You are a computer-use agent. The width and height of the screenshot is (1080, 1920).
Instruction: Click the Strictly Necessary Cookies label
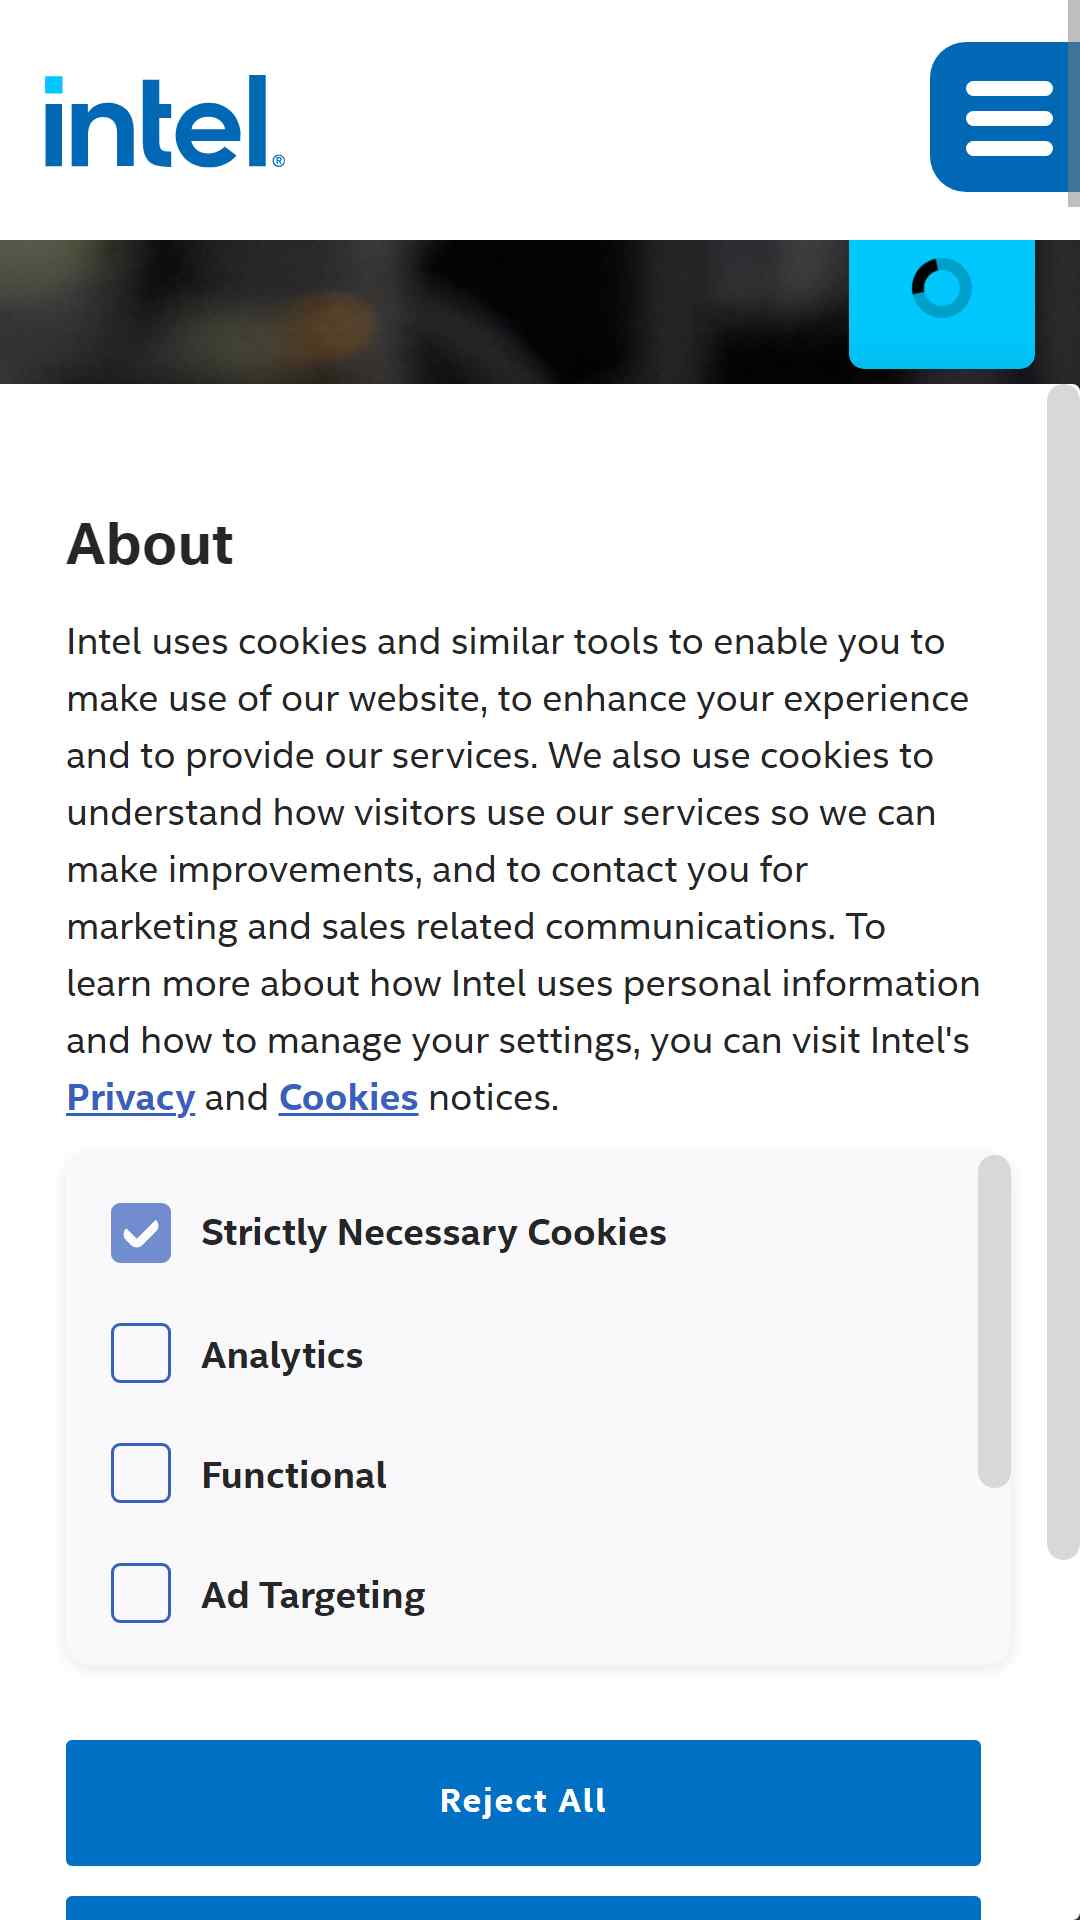(x=434, y=1233)
